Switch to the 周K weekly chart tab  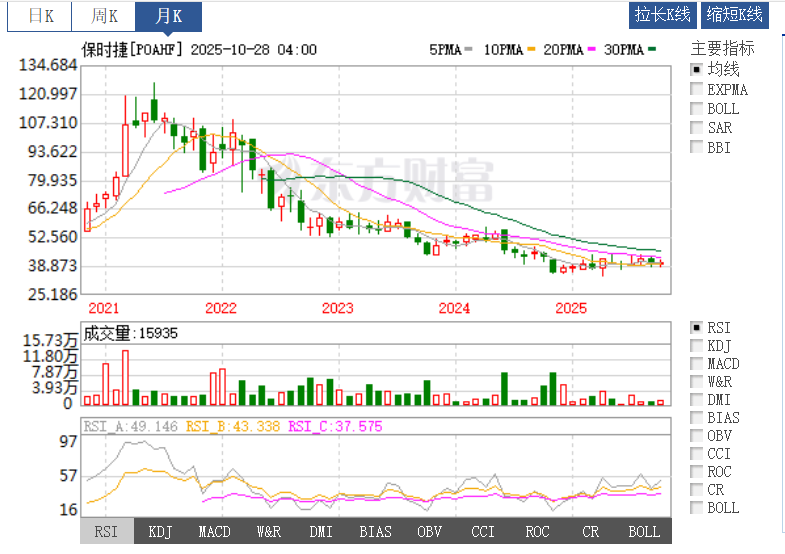point(104,16)
